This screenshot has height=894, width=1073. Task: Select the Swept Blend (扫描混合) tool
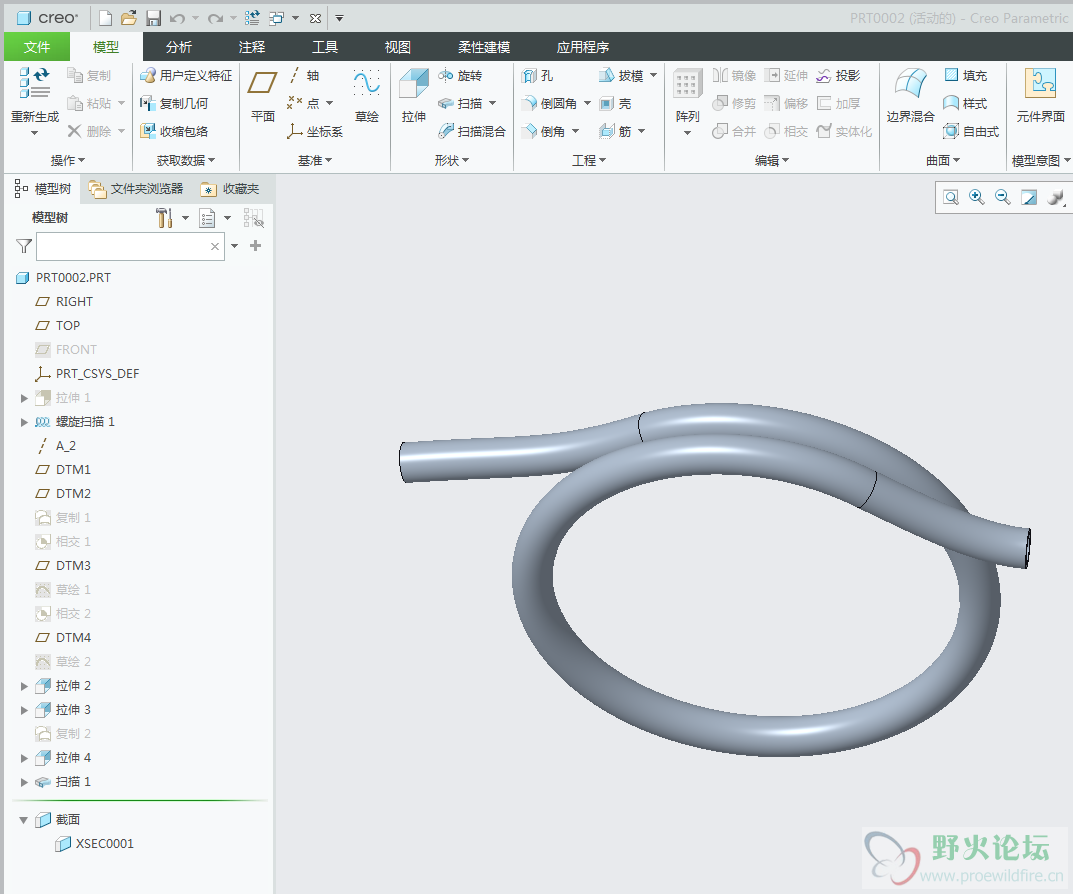(471, 131)
